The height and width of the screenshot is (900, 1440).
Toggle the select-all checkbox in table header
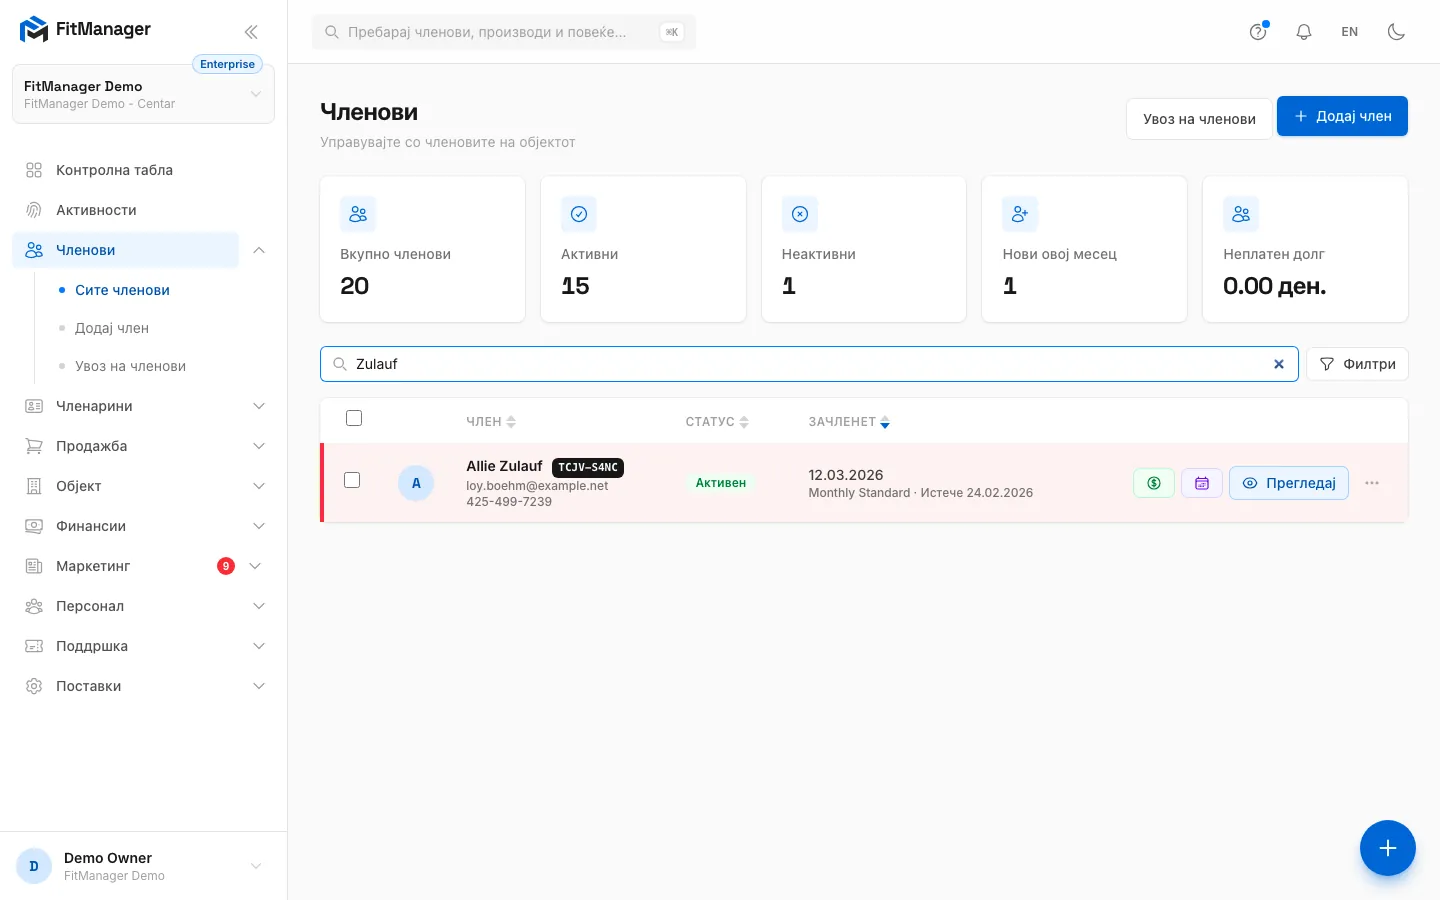click(x=354, y=418)
